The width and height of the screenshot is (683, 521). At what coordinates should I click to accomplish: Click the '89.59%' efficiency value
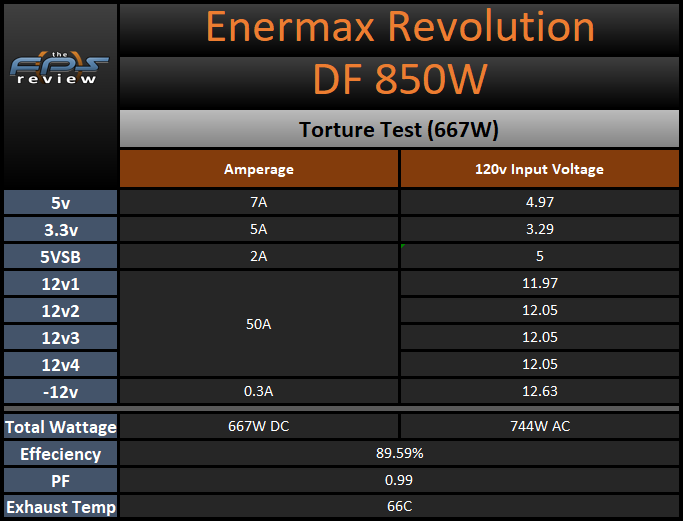tap(399, 453)
